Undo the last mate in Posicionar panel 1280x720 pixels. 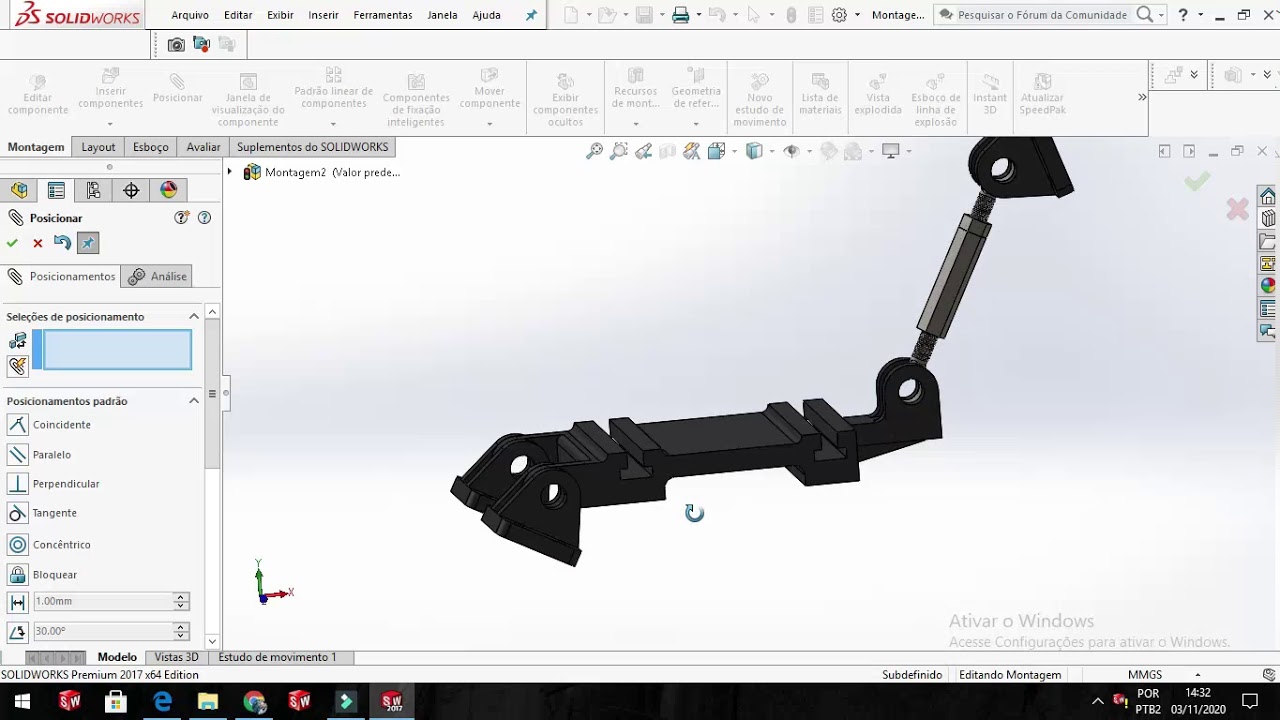[63, 243]
